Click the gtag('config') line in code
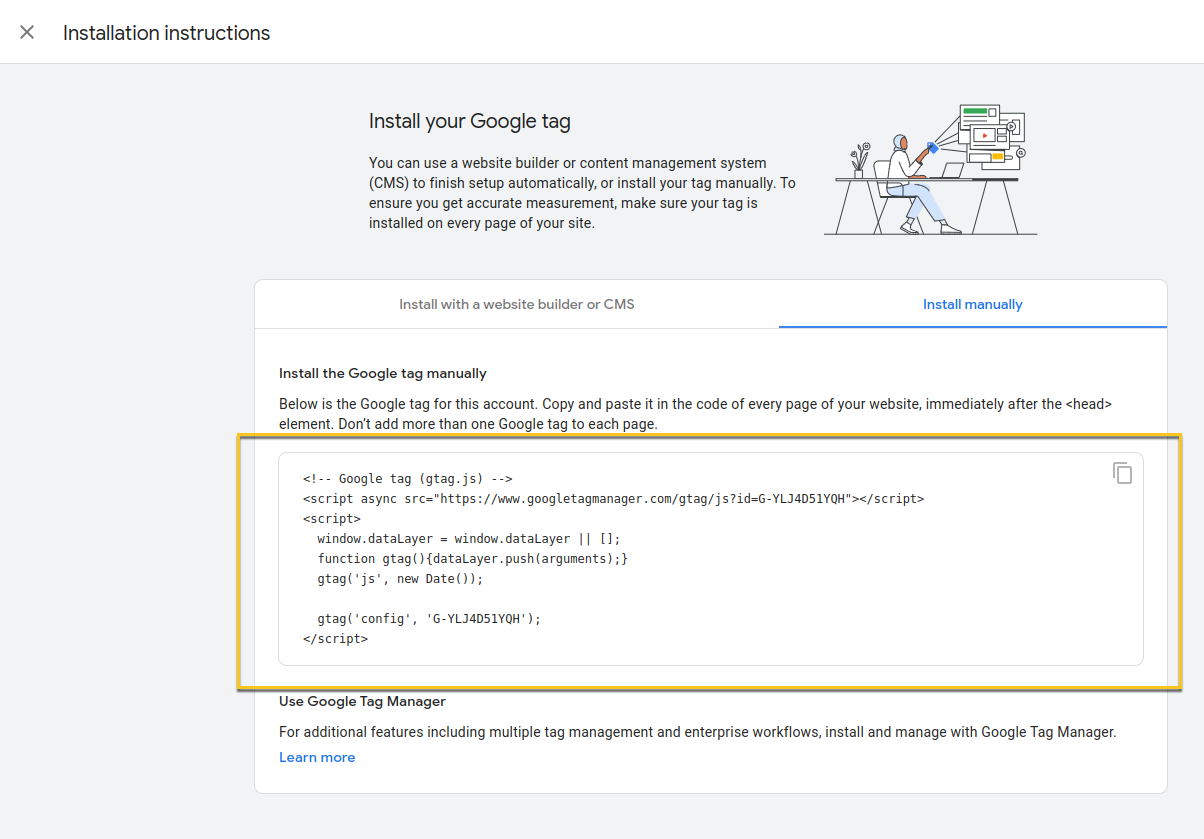 pyautogui.click(x=428, y=618)
